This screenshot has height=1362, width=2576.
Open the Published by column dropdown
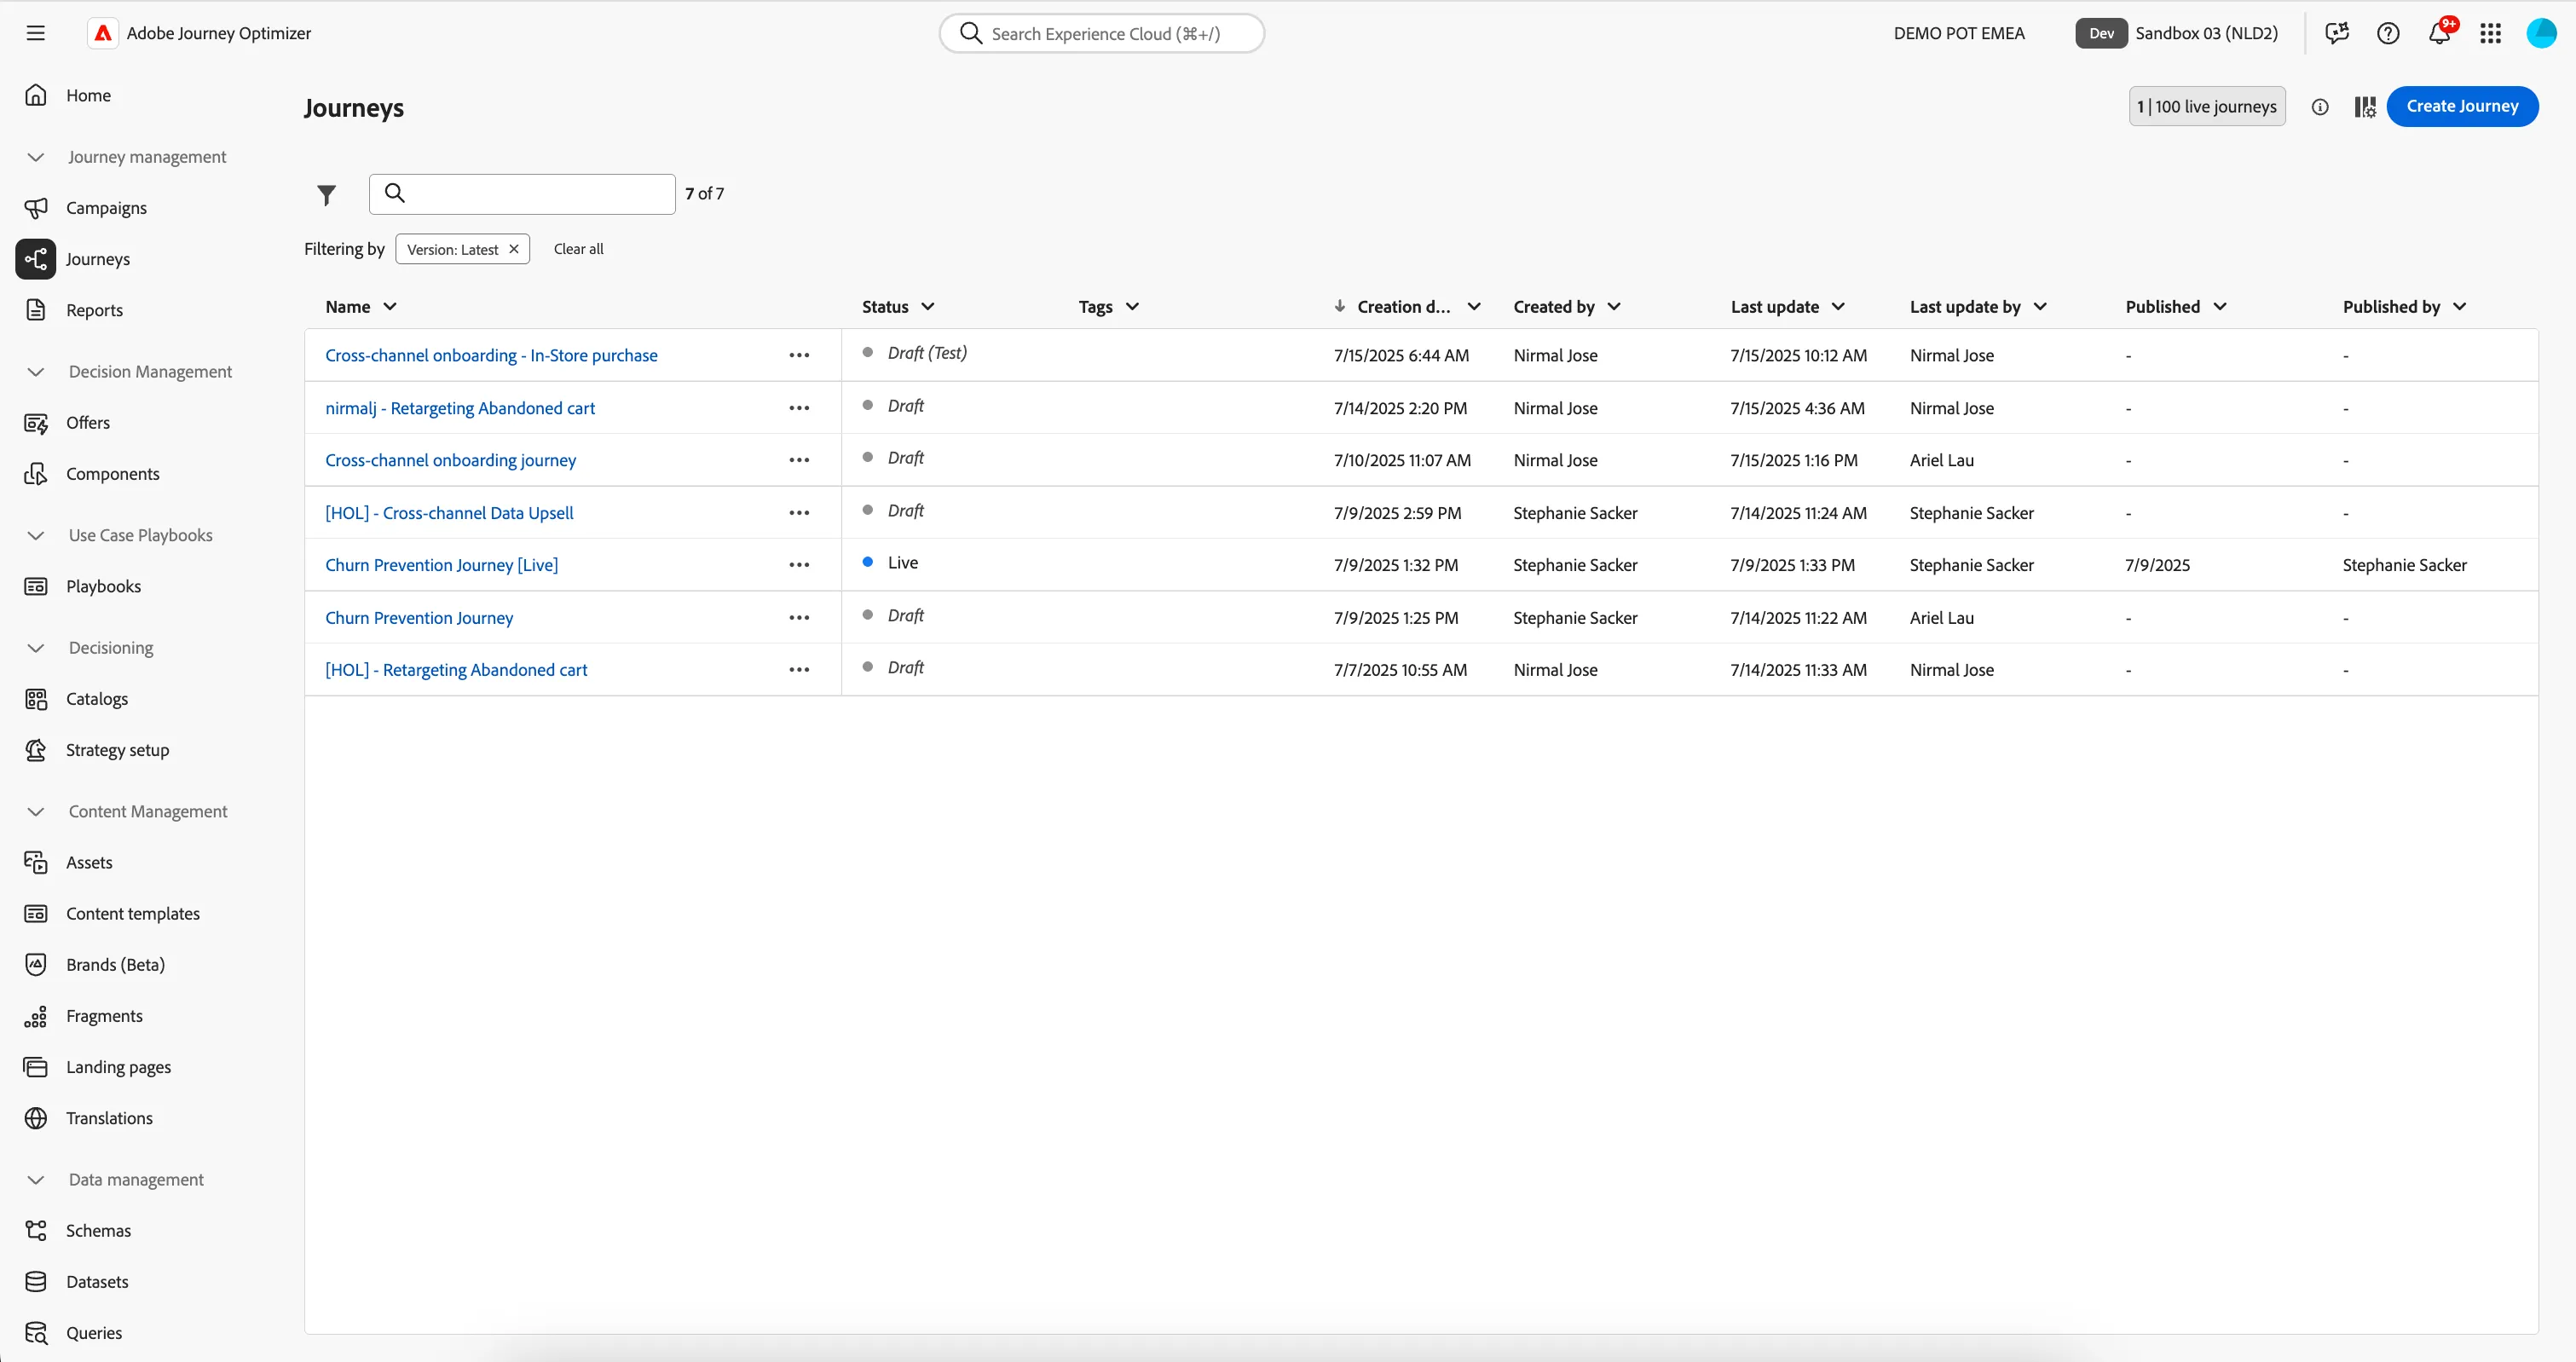click(x=2460, y=307)
